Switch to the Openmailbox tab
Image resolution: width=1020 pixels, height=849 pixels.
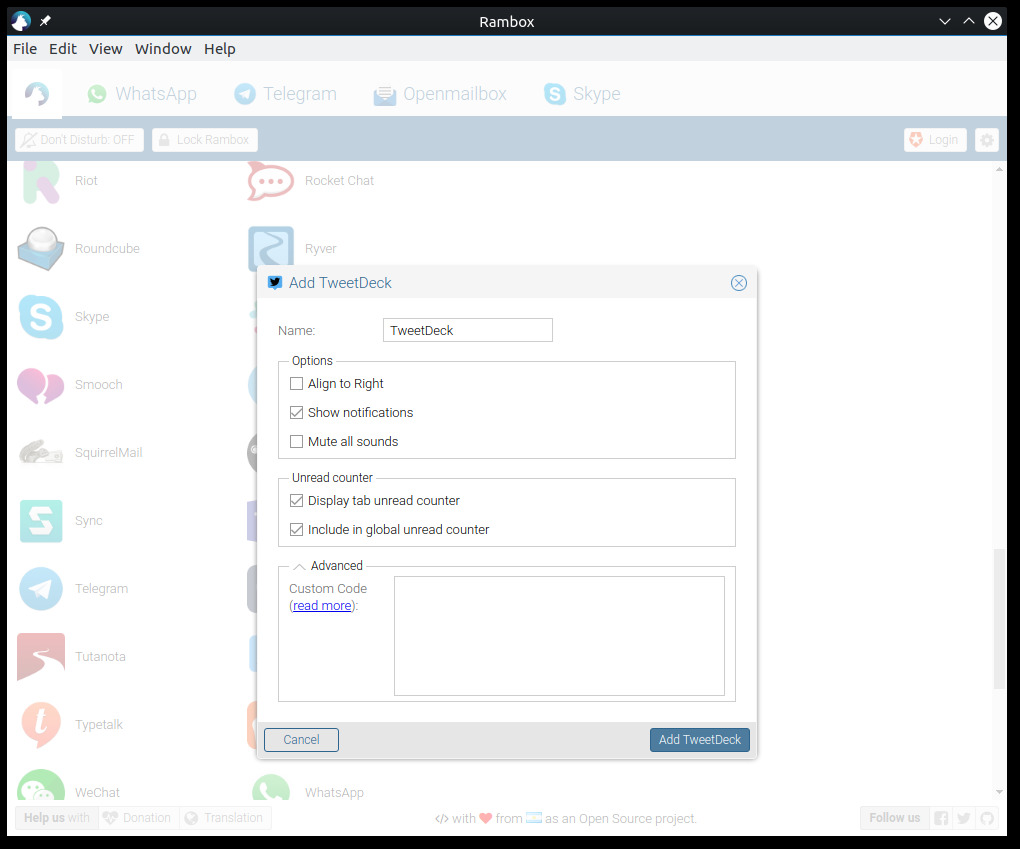(440, 94)
